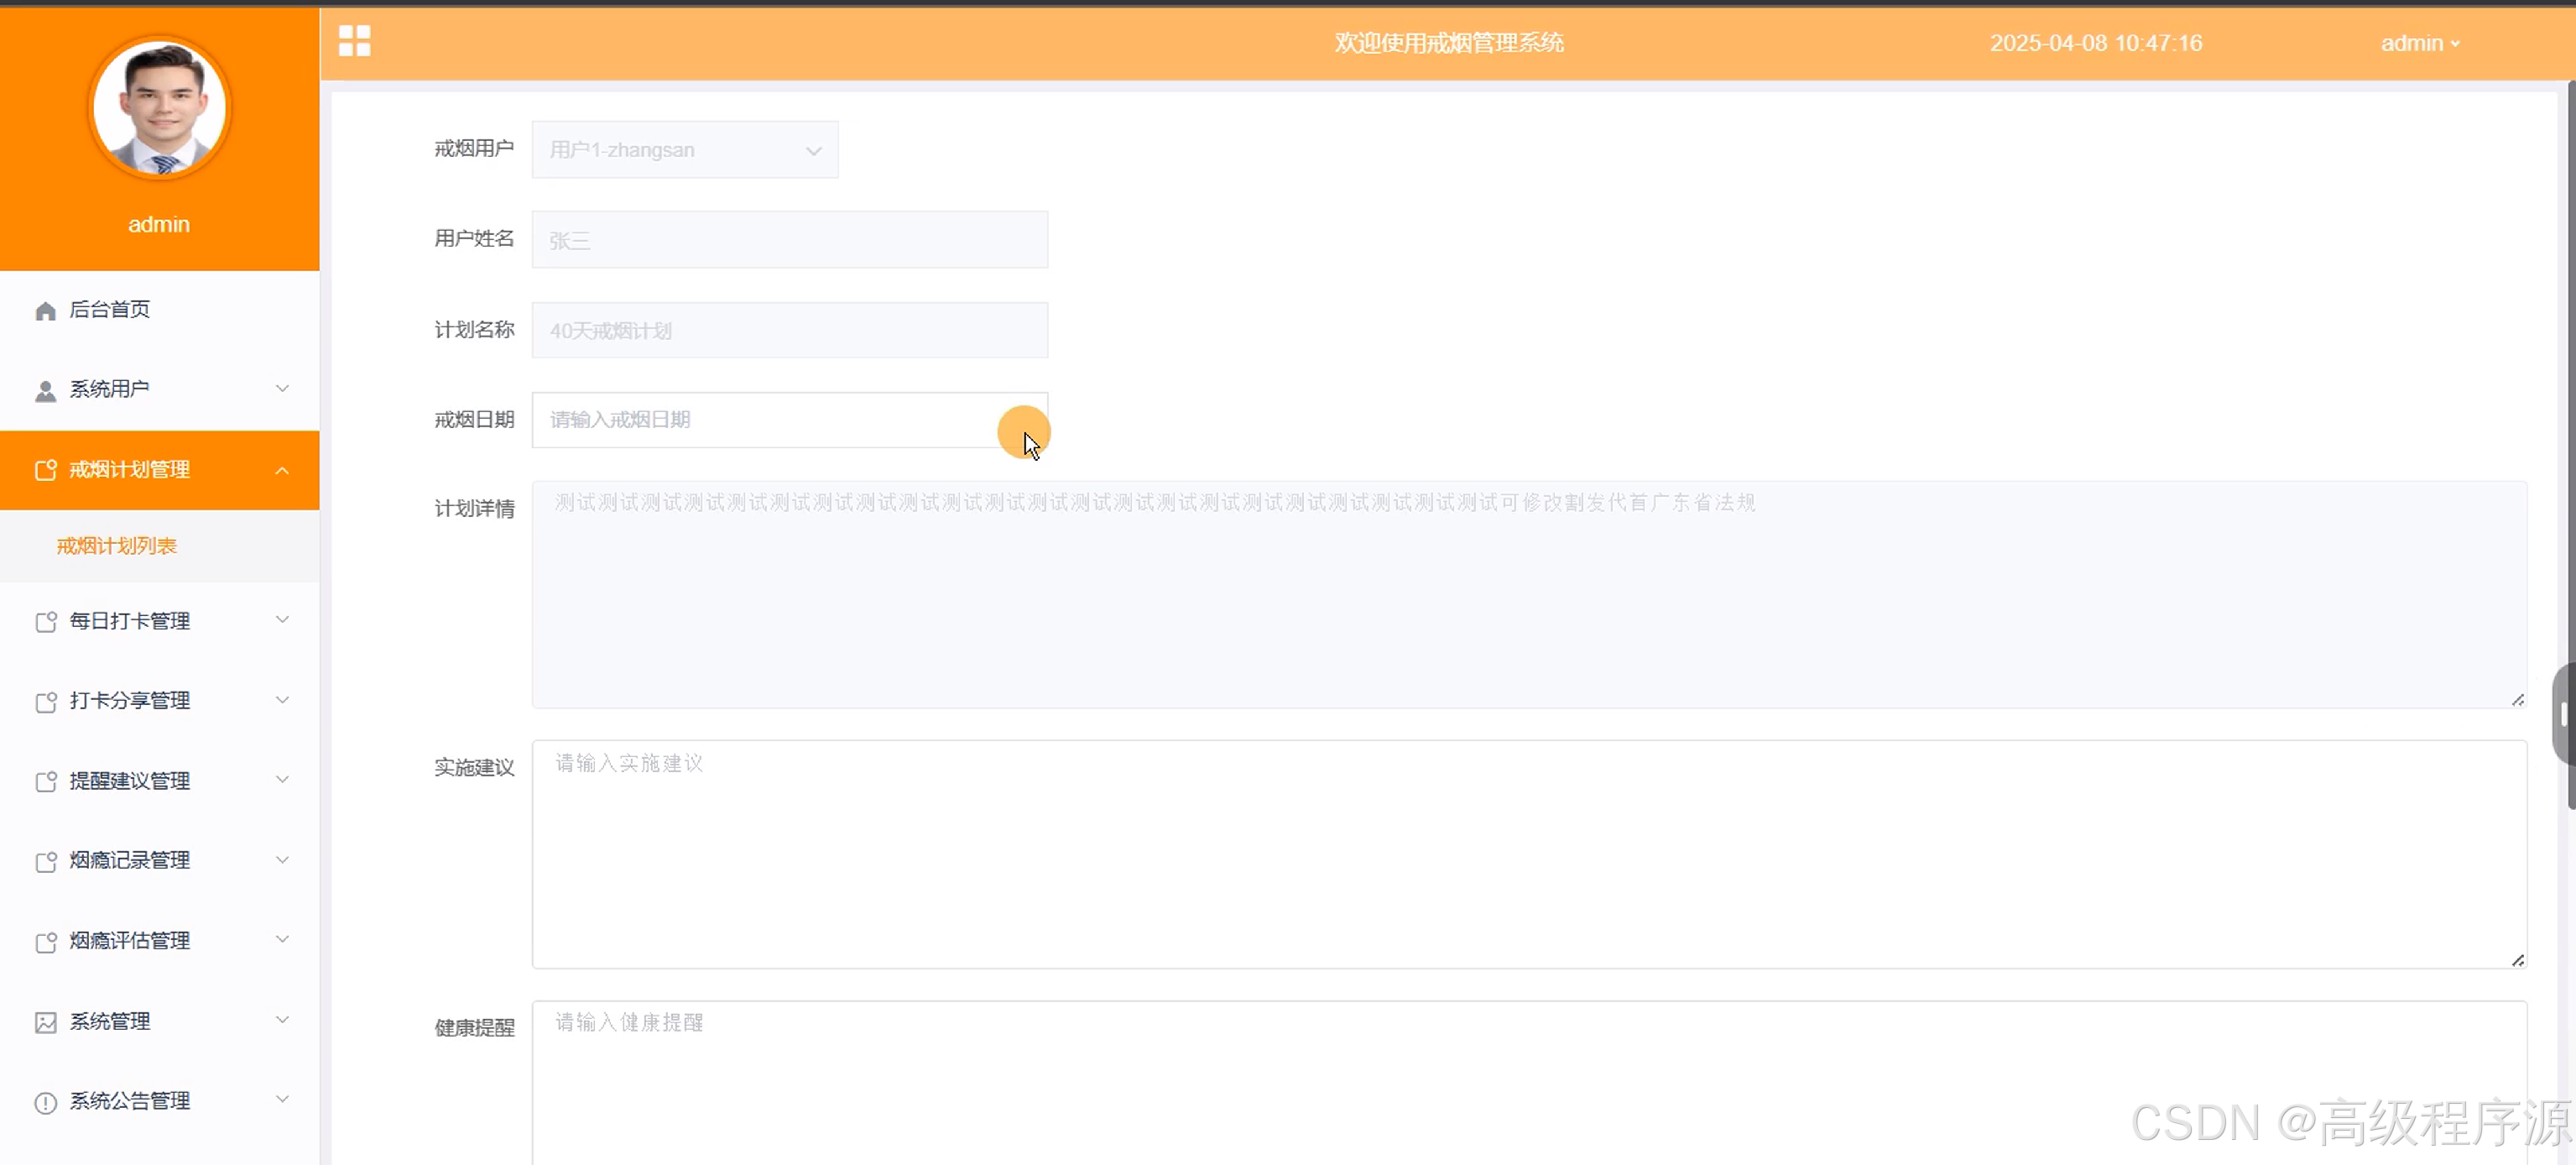Screen dimensions: 2576x1165
Task: Expand the 提醒建议管理 chevron
Action: point(282,780)
